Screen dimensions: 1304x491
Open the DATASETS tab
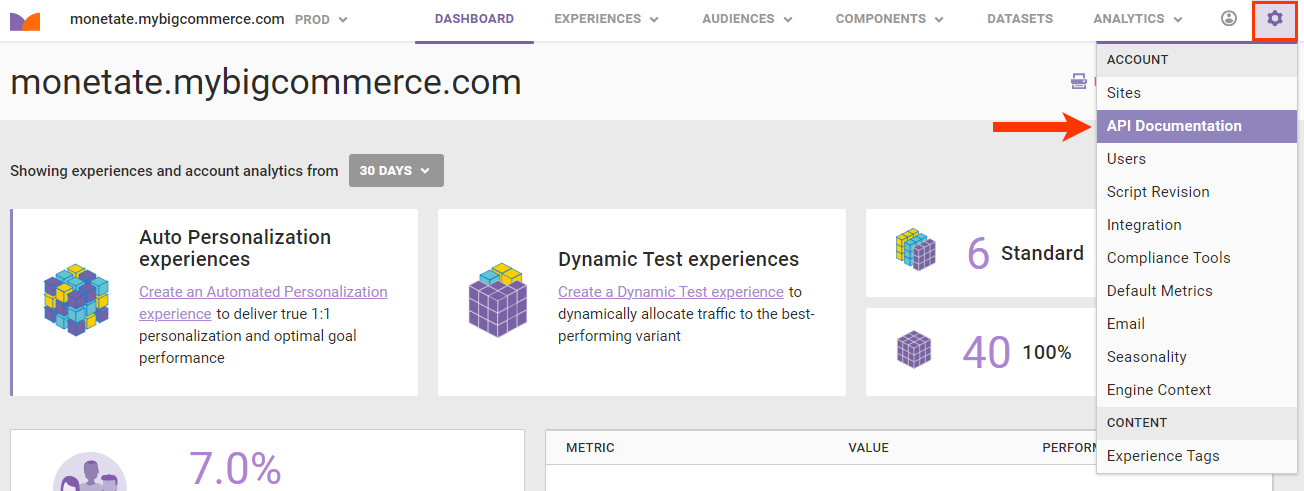point(1018,19)
